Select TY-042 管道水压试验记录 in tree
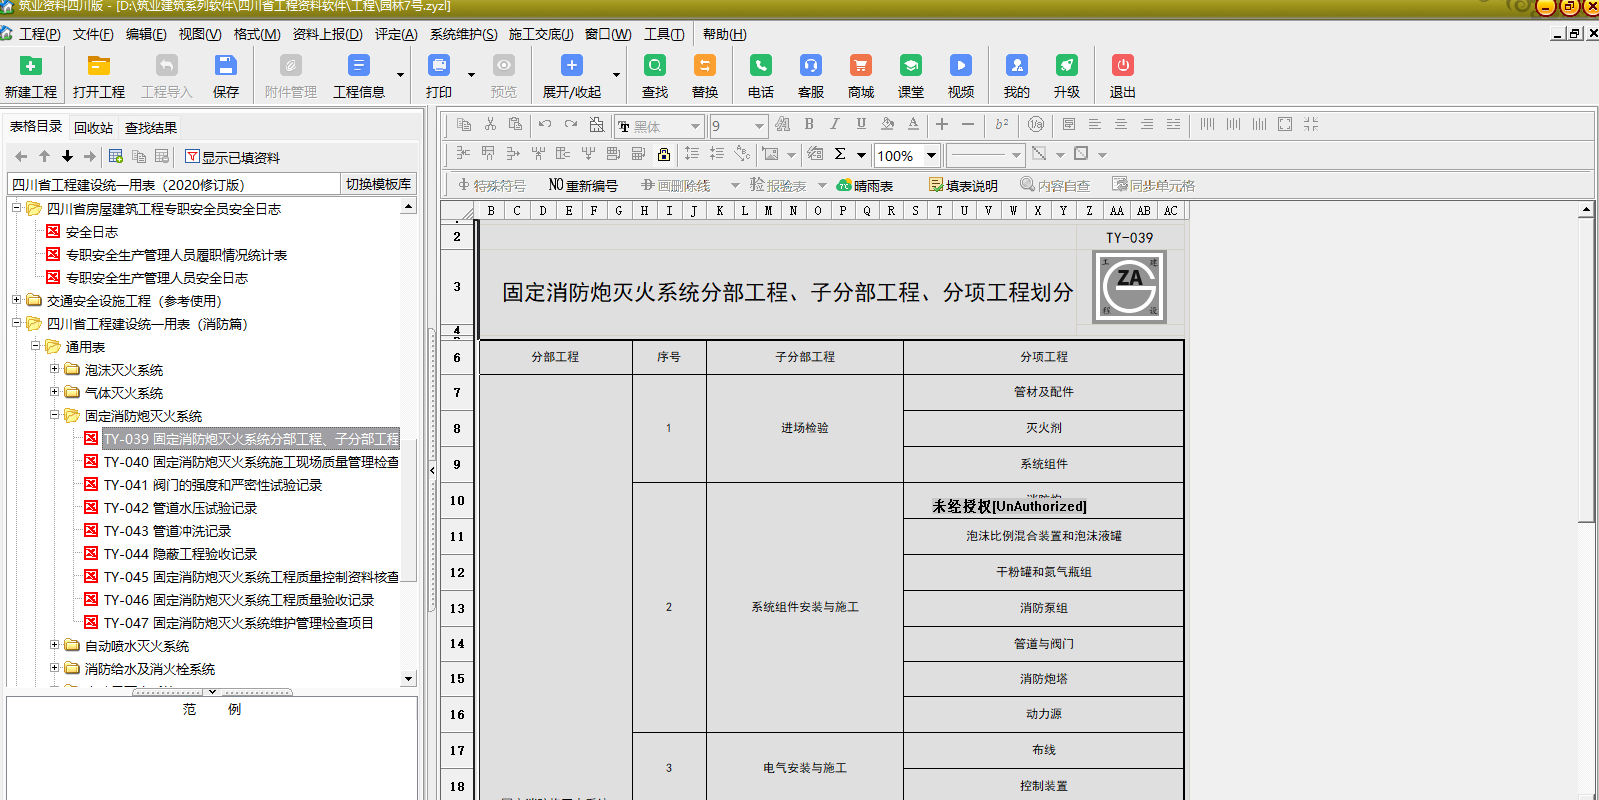Screen dimensions: 1599x800 pos(180,508)
